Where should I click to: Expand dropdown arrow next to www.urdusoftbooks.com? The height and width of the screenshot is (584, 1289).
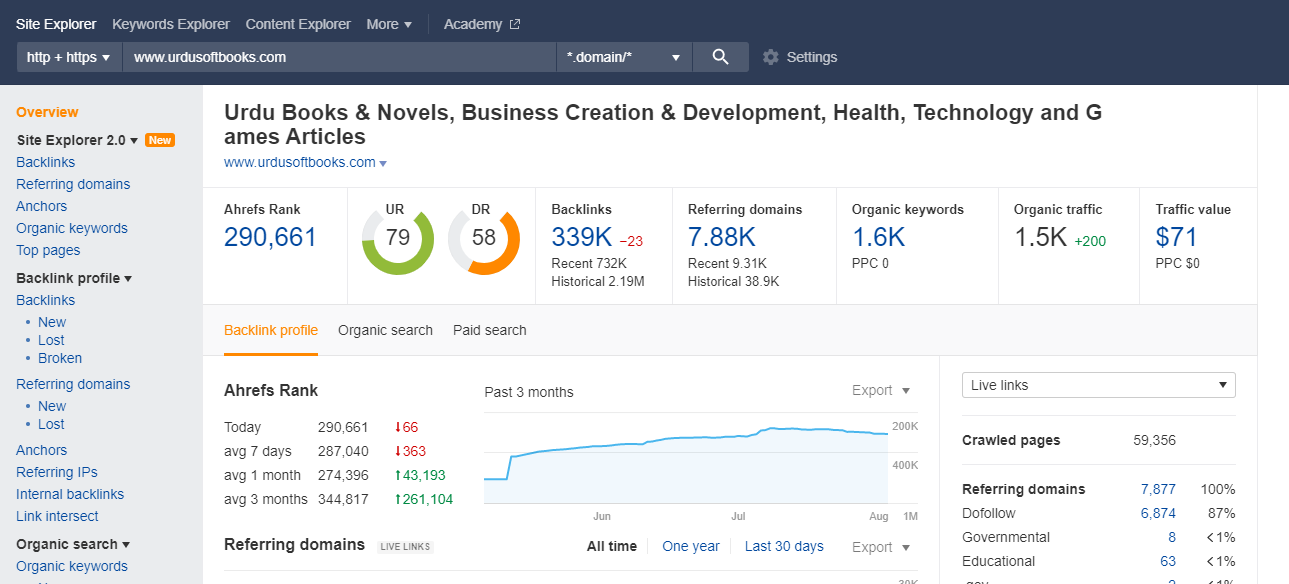point(383,163)
